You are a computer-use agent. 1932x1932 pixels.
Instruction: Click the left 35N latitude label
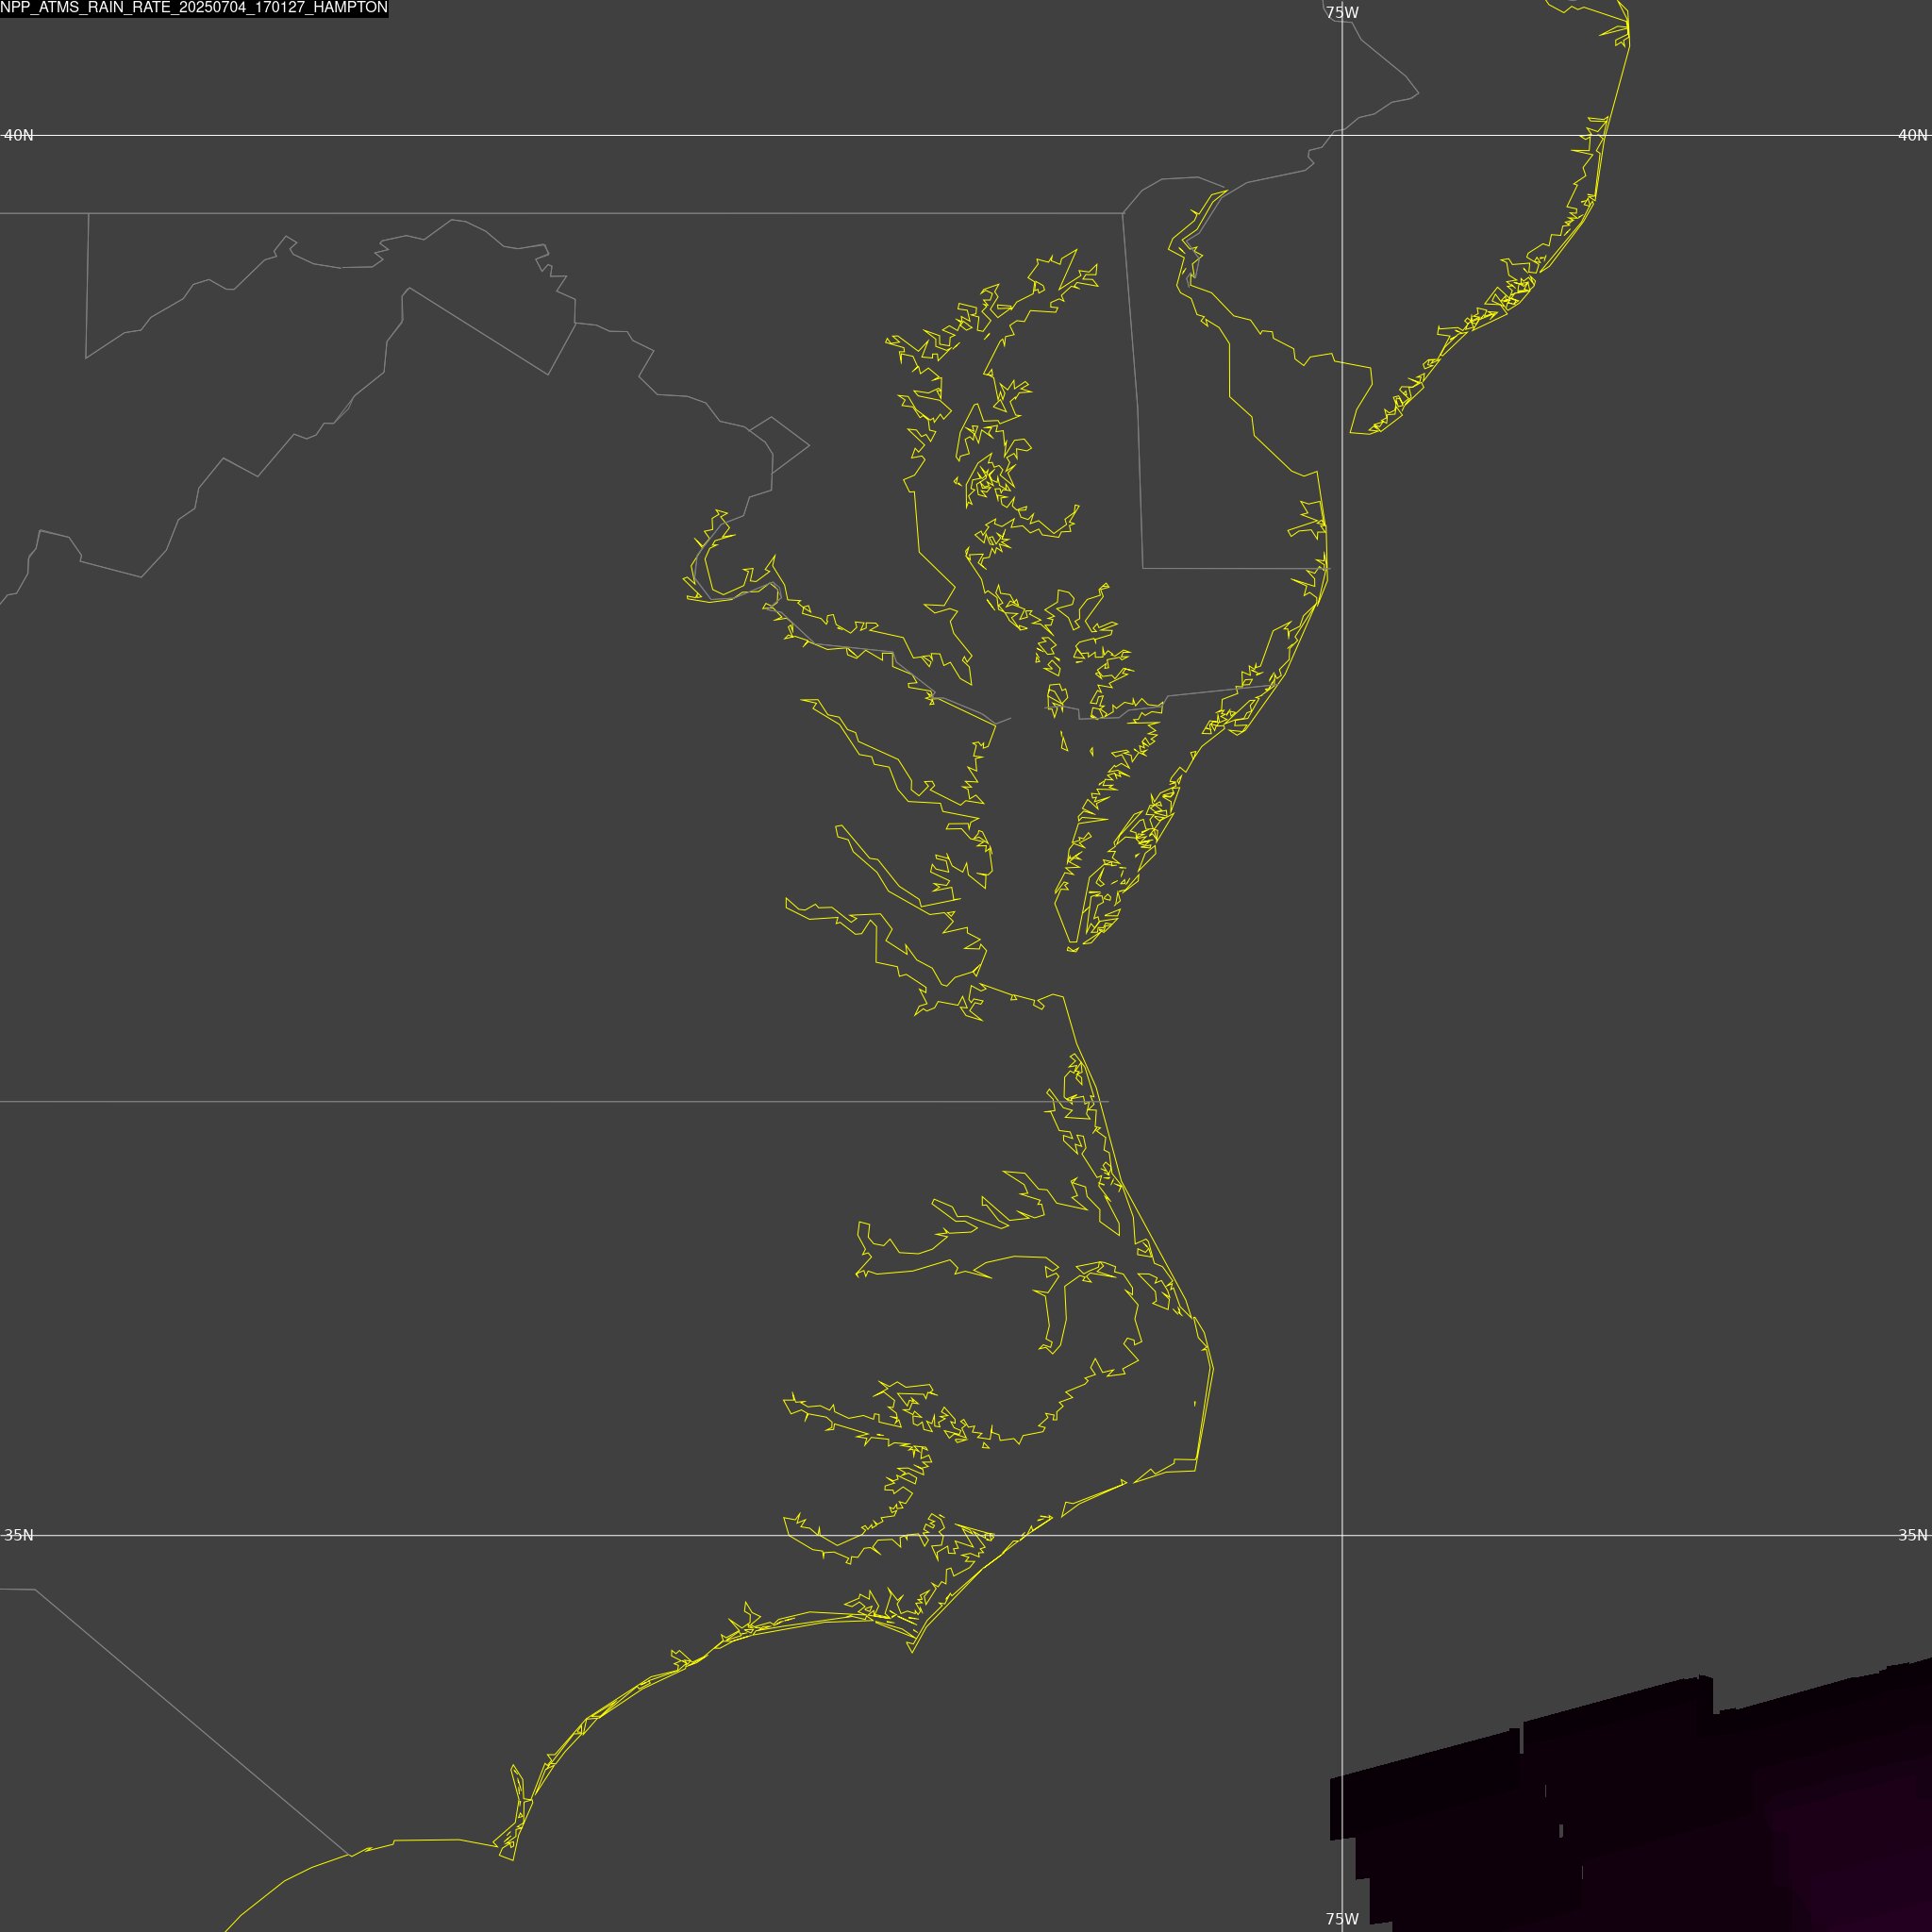point(19,1535)
